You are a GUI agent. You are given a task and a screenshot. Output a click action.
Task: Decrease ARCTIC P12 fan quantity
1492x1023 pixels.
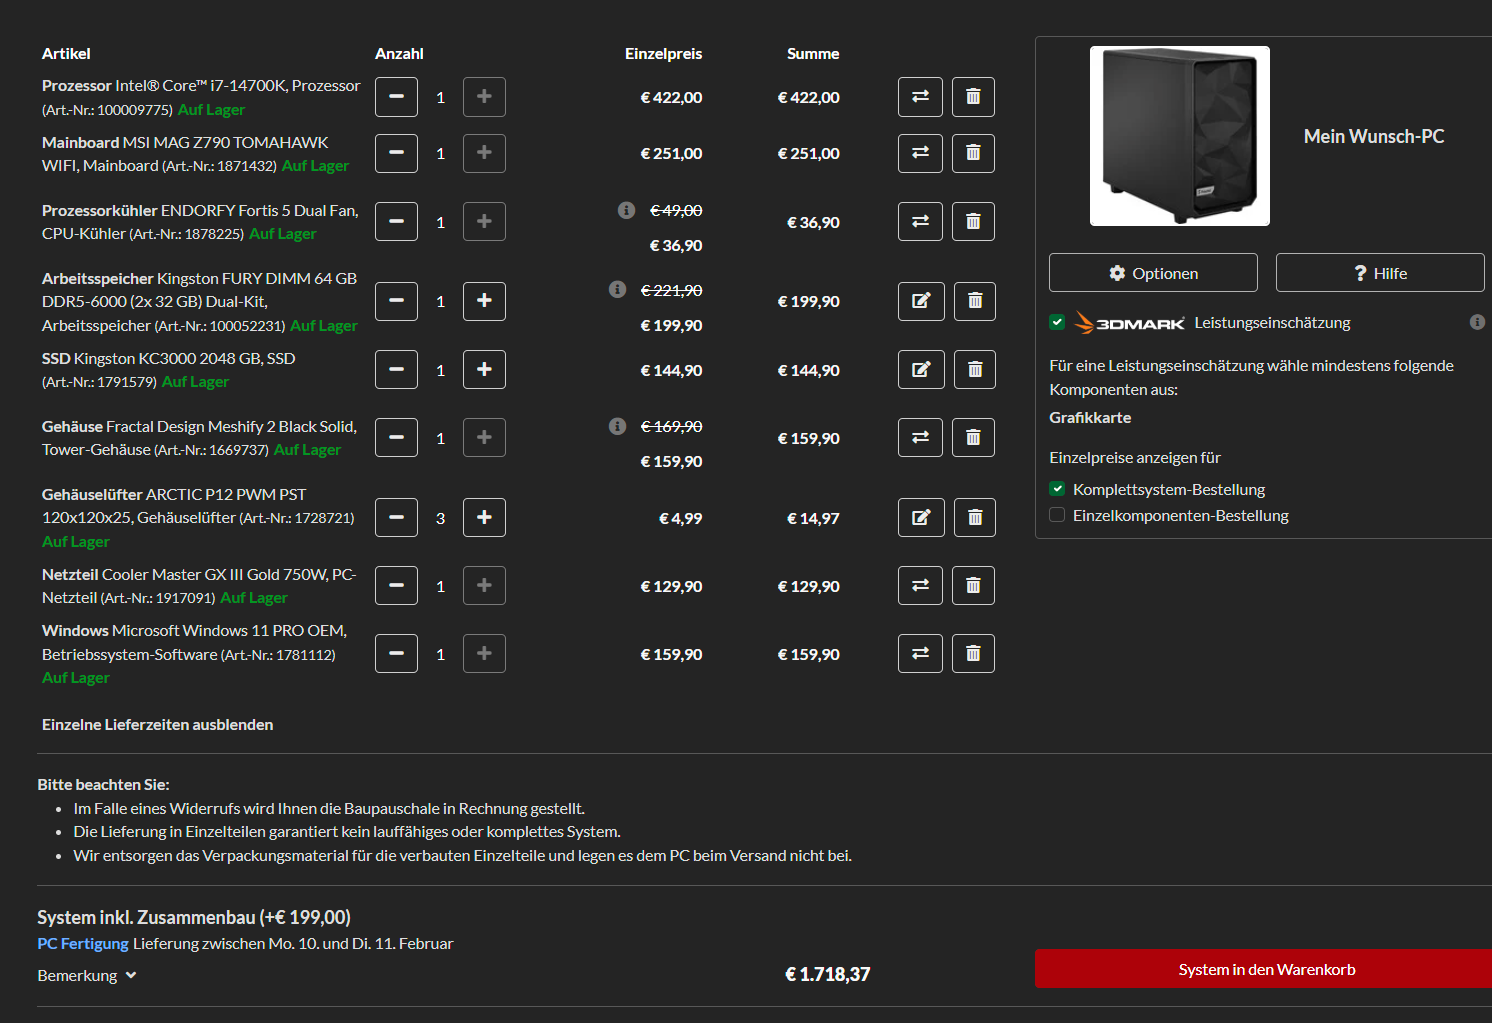tap(396, 517)
